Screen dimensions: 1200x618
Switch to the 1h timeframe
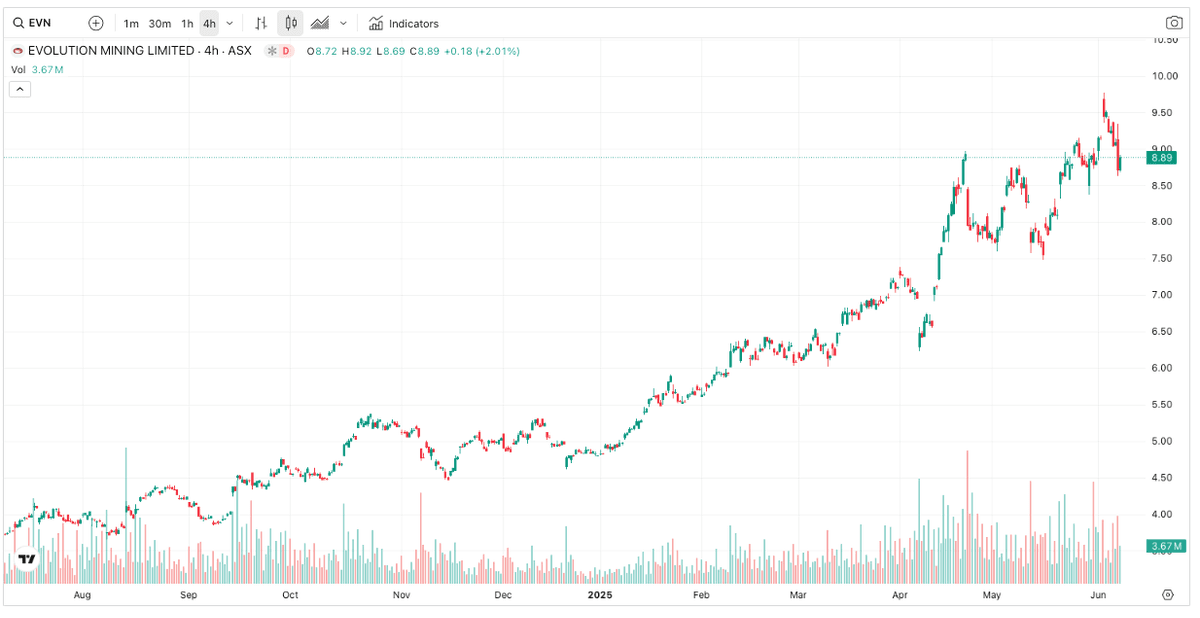click(187, 23)
